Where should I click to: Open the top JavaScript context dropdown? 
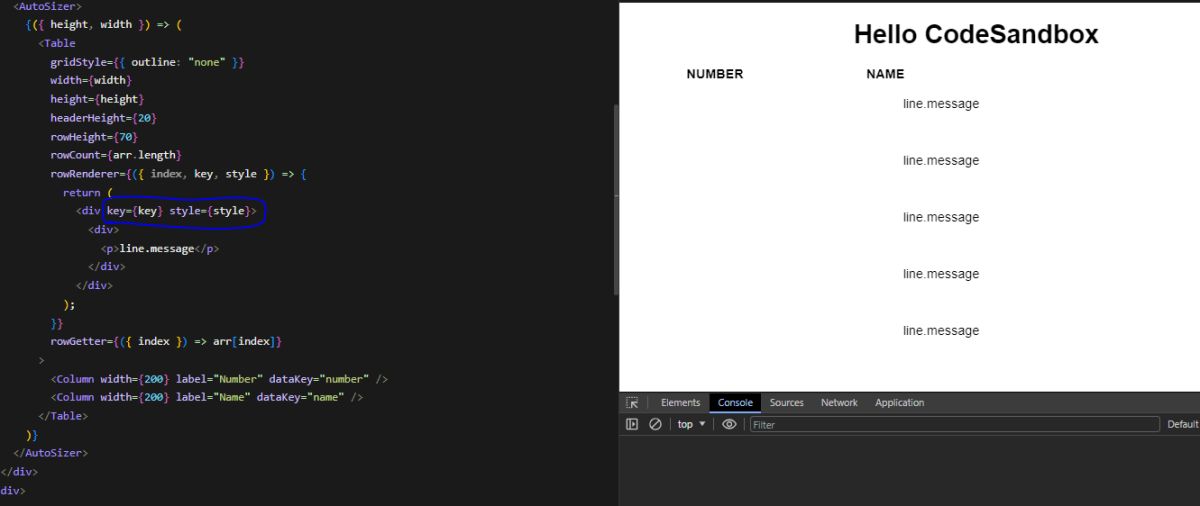[x=691, y=424]
